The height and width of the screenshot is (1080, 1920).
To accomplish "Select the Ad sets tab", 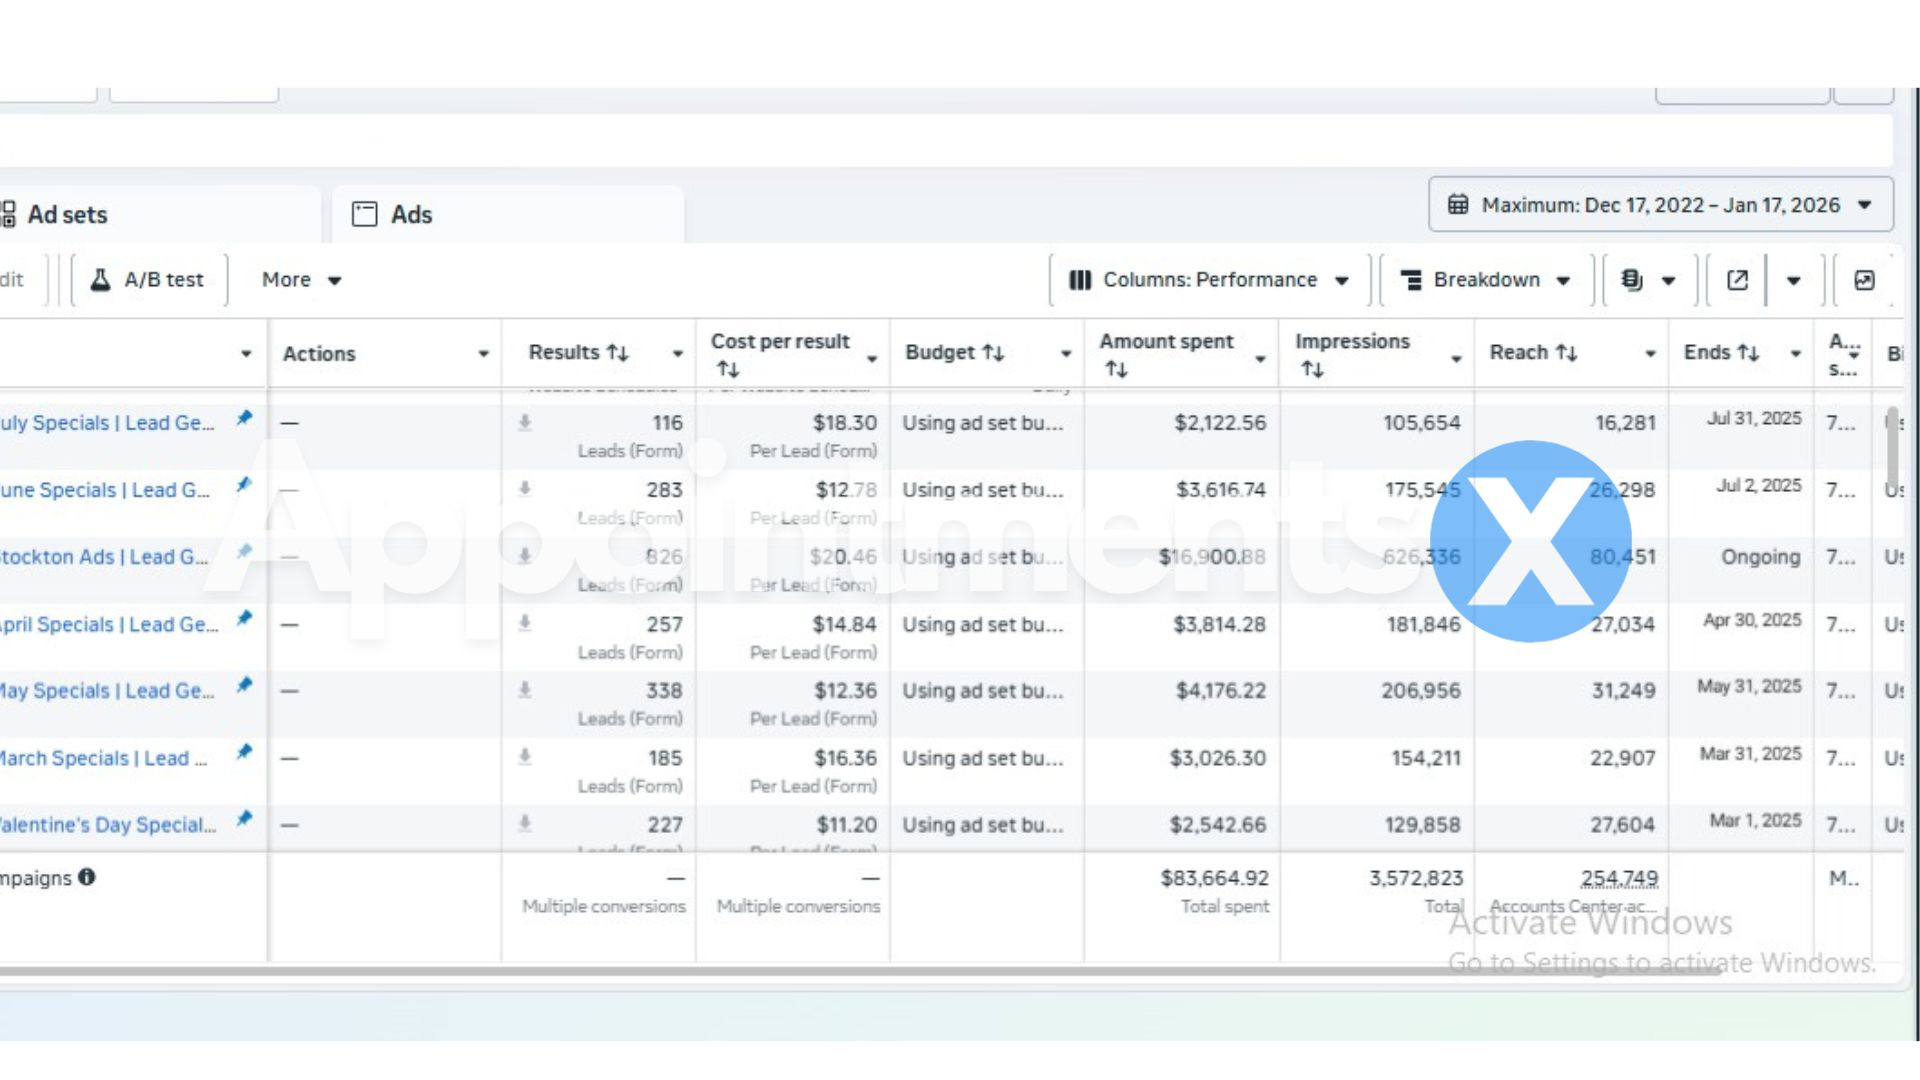I will click(x=68, y=214).
